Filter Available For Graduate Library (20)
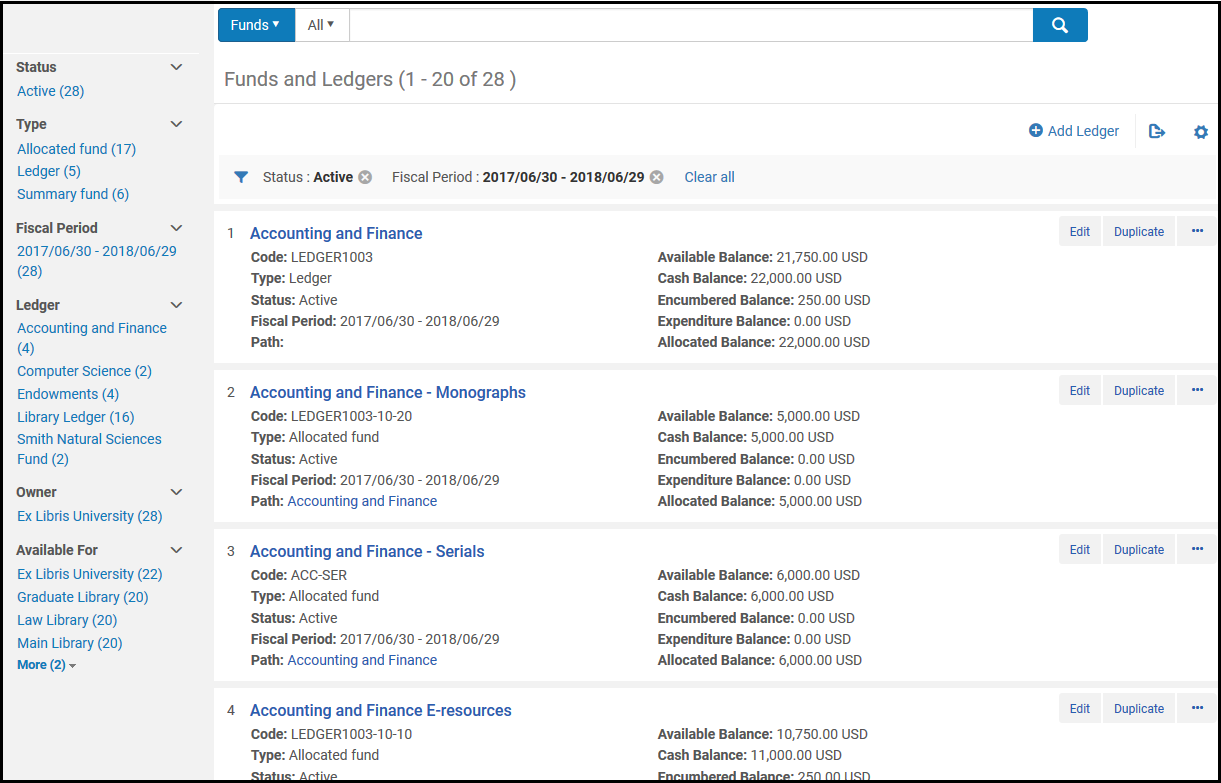Screen dimensions: 1221x783 (x=82, y=597)
